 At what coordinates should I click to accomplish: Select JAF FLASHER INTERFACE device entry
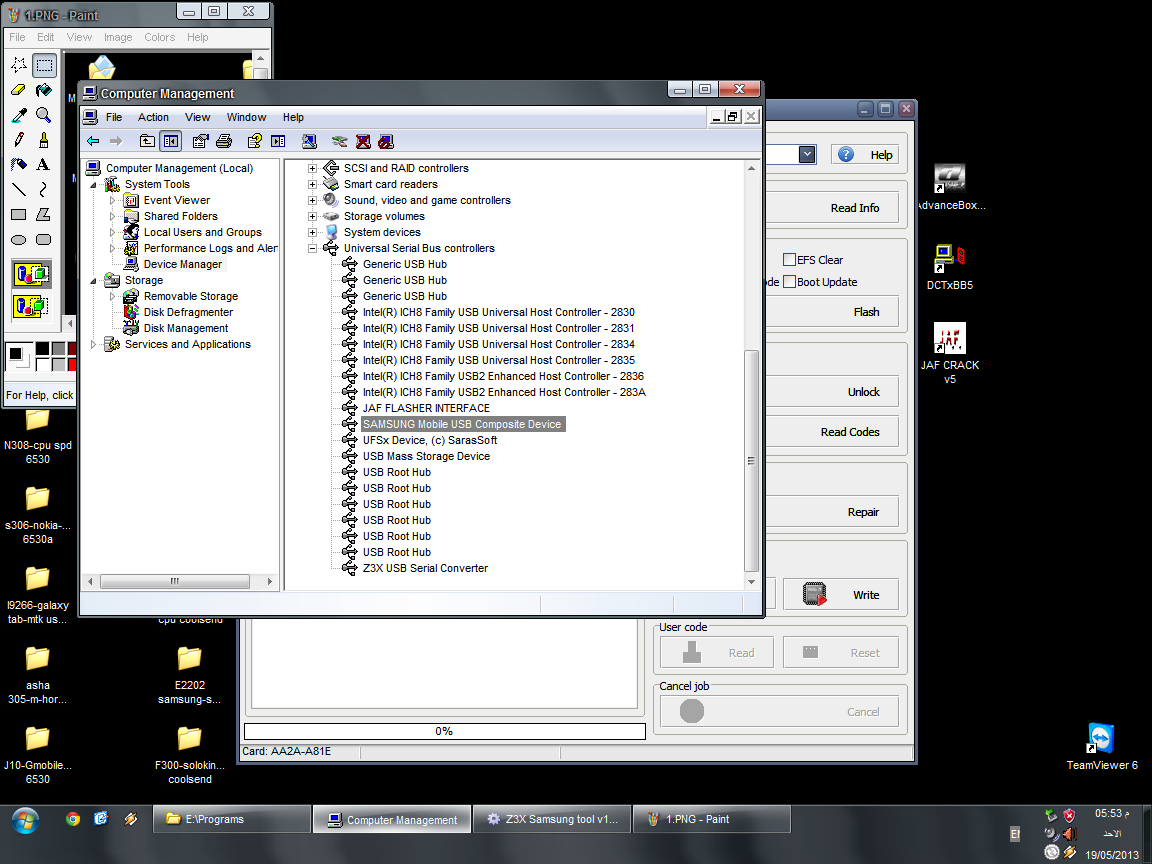[426, 408]
